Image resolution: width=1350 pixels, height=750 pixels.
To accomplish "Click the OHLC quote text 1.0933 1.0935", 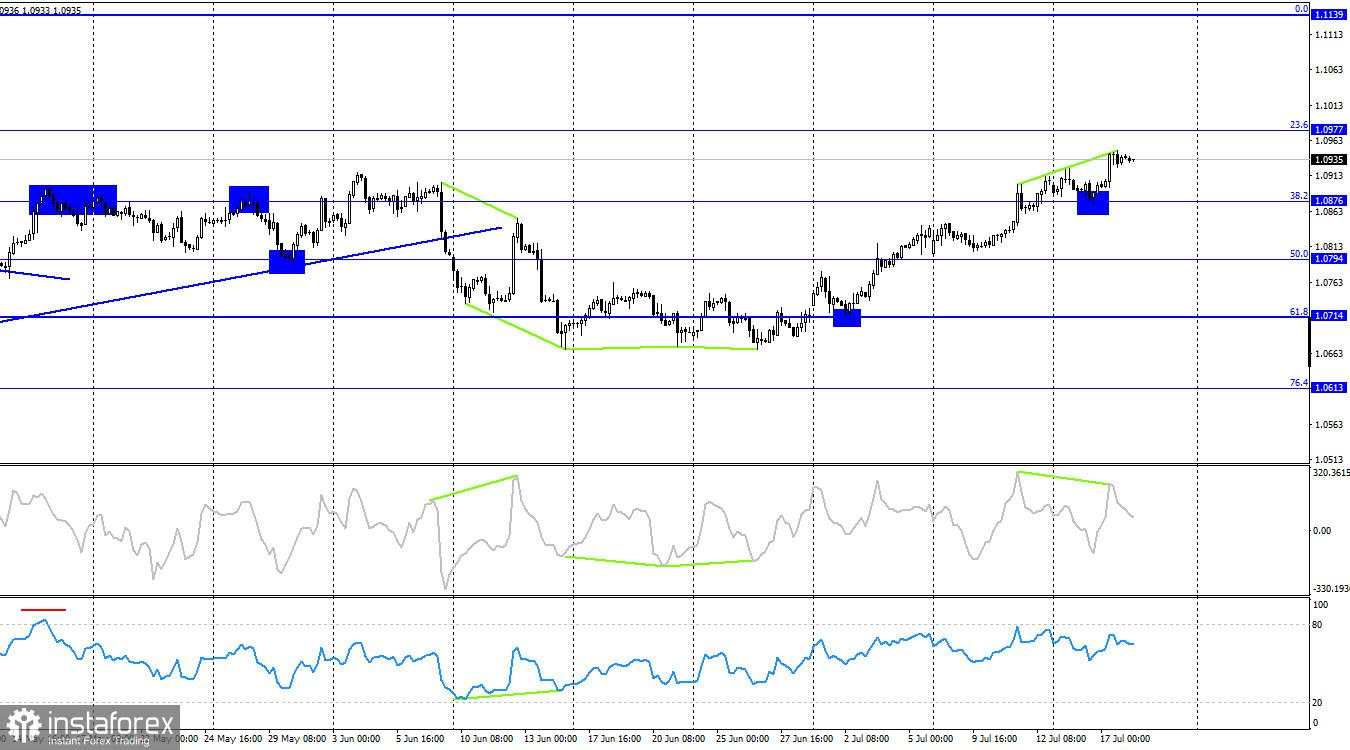I will (x=51, y=10).
